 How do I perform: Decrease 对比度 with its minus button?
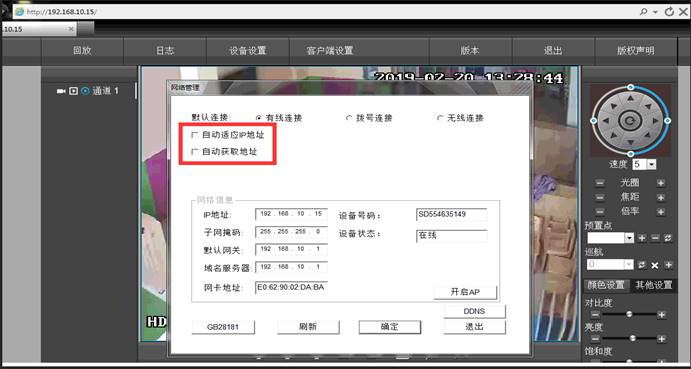click(595, 314)
